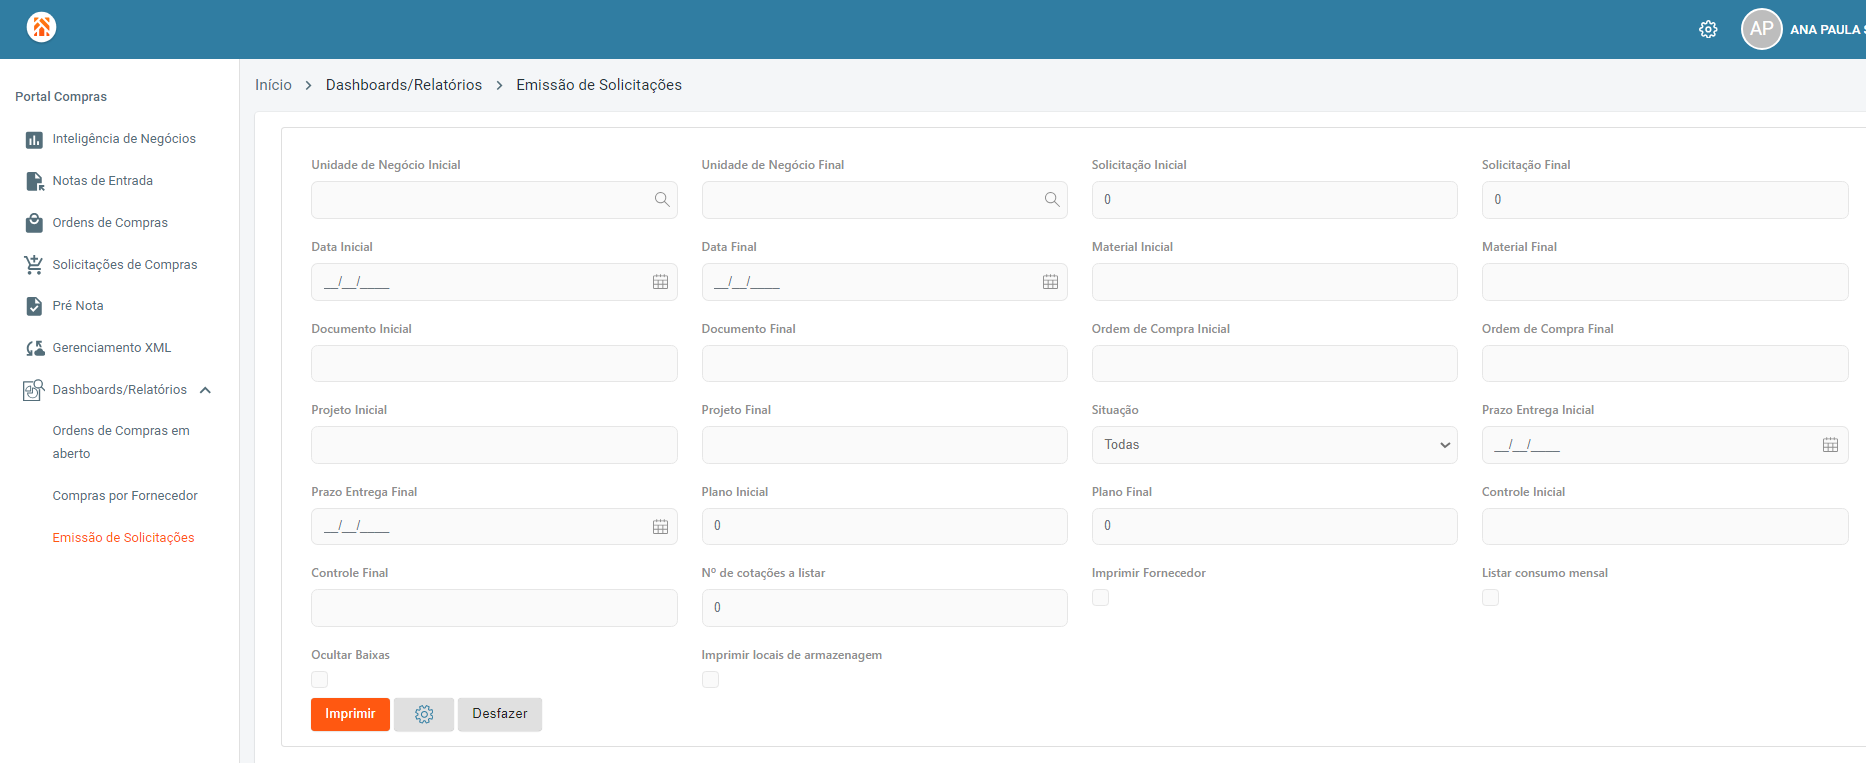Focus the Unidade de Negócio Final field
1866x763 pixels.
[x=884, y=200]
